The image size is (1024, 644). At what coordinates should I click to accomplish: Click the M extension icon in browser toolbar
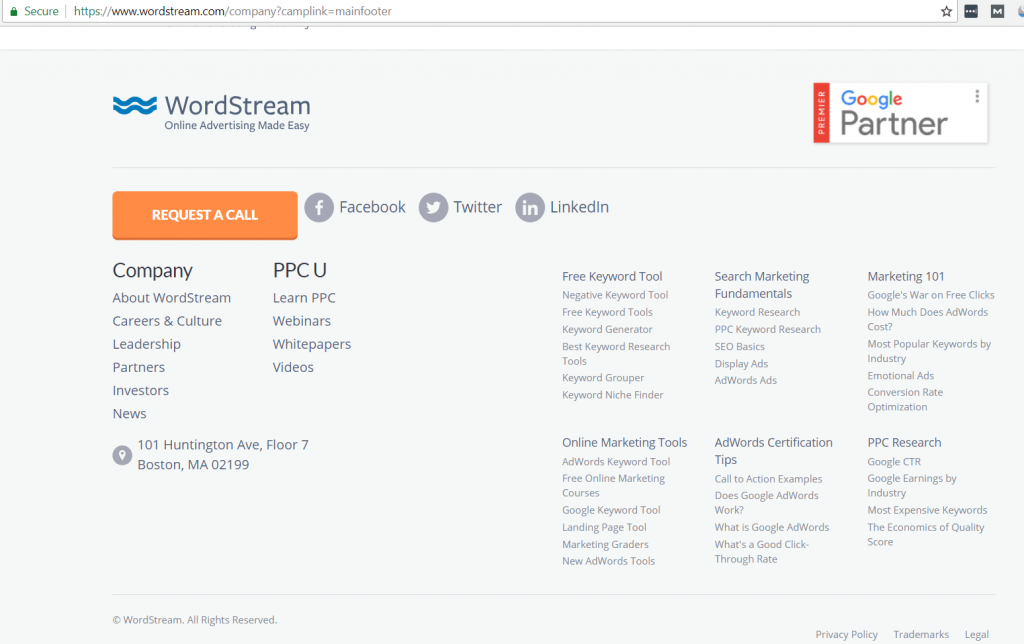click(997, 11)
